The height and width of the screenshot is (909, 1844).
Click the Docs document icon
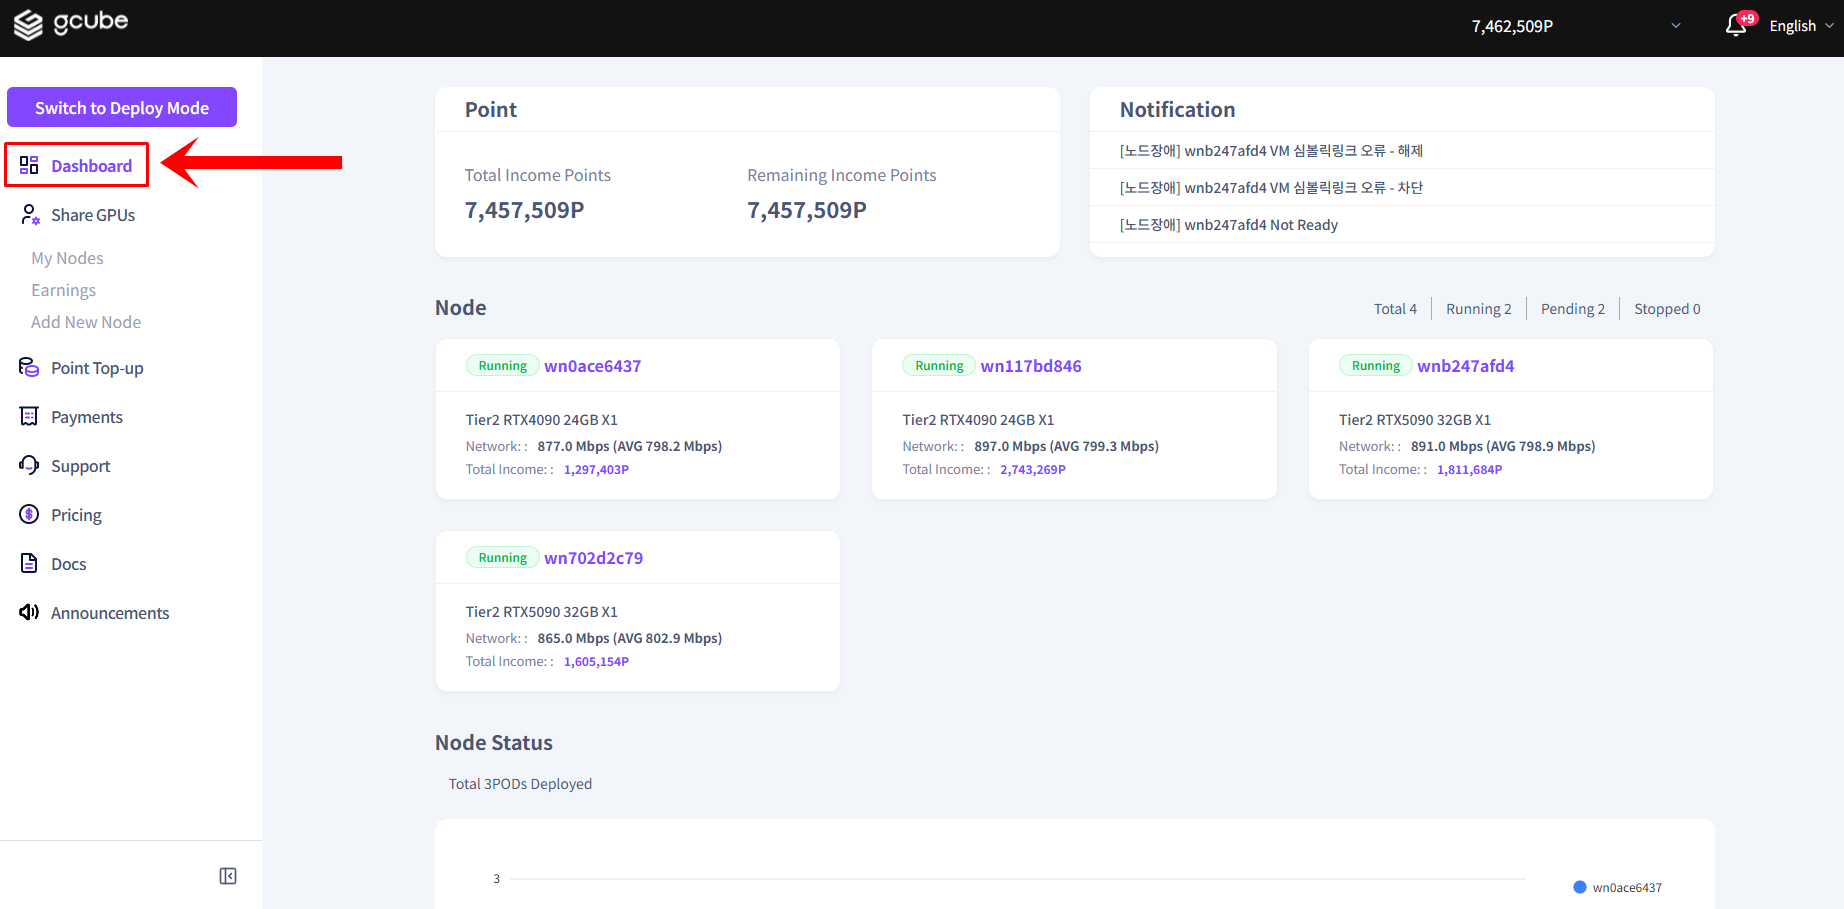coord(29,563)
